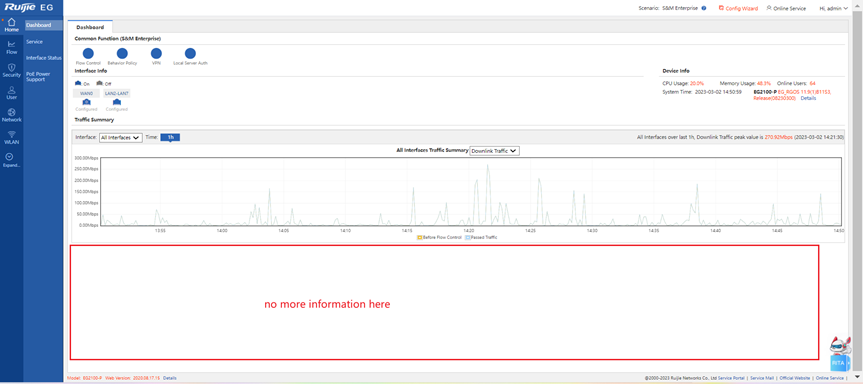
Task: Open the Downlink Traffic dropdown
Action: click(x=494, y=150)
